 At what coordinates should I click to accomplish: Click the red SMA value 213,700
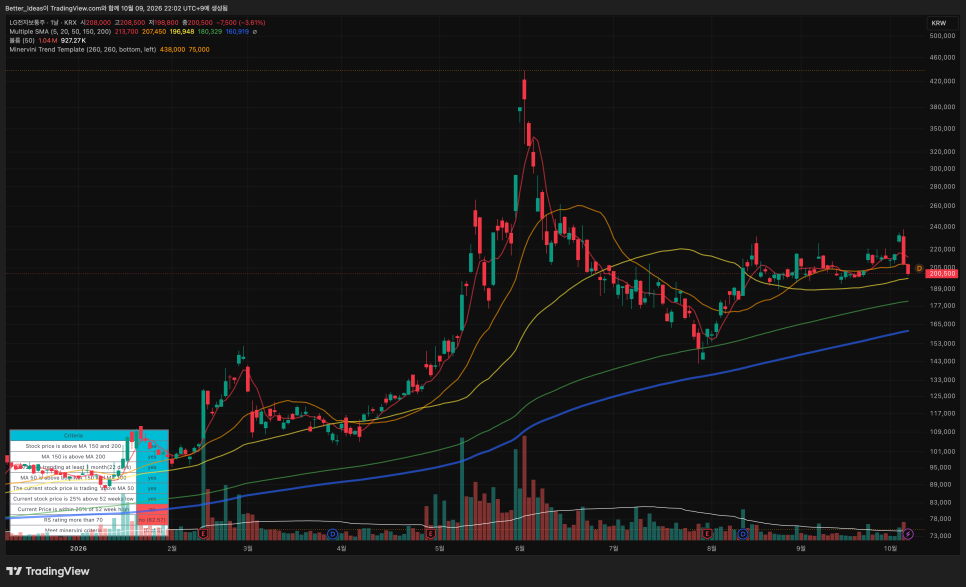click(126, 31)
